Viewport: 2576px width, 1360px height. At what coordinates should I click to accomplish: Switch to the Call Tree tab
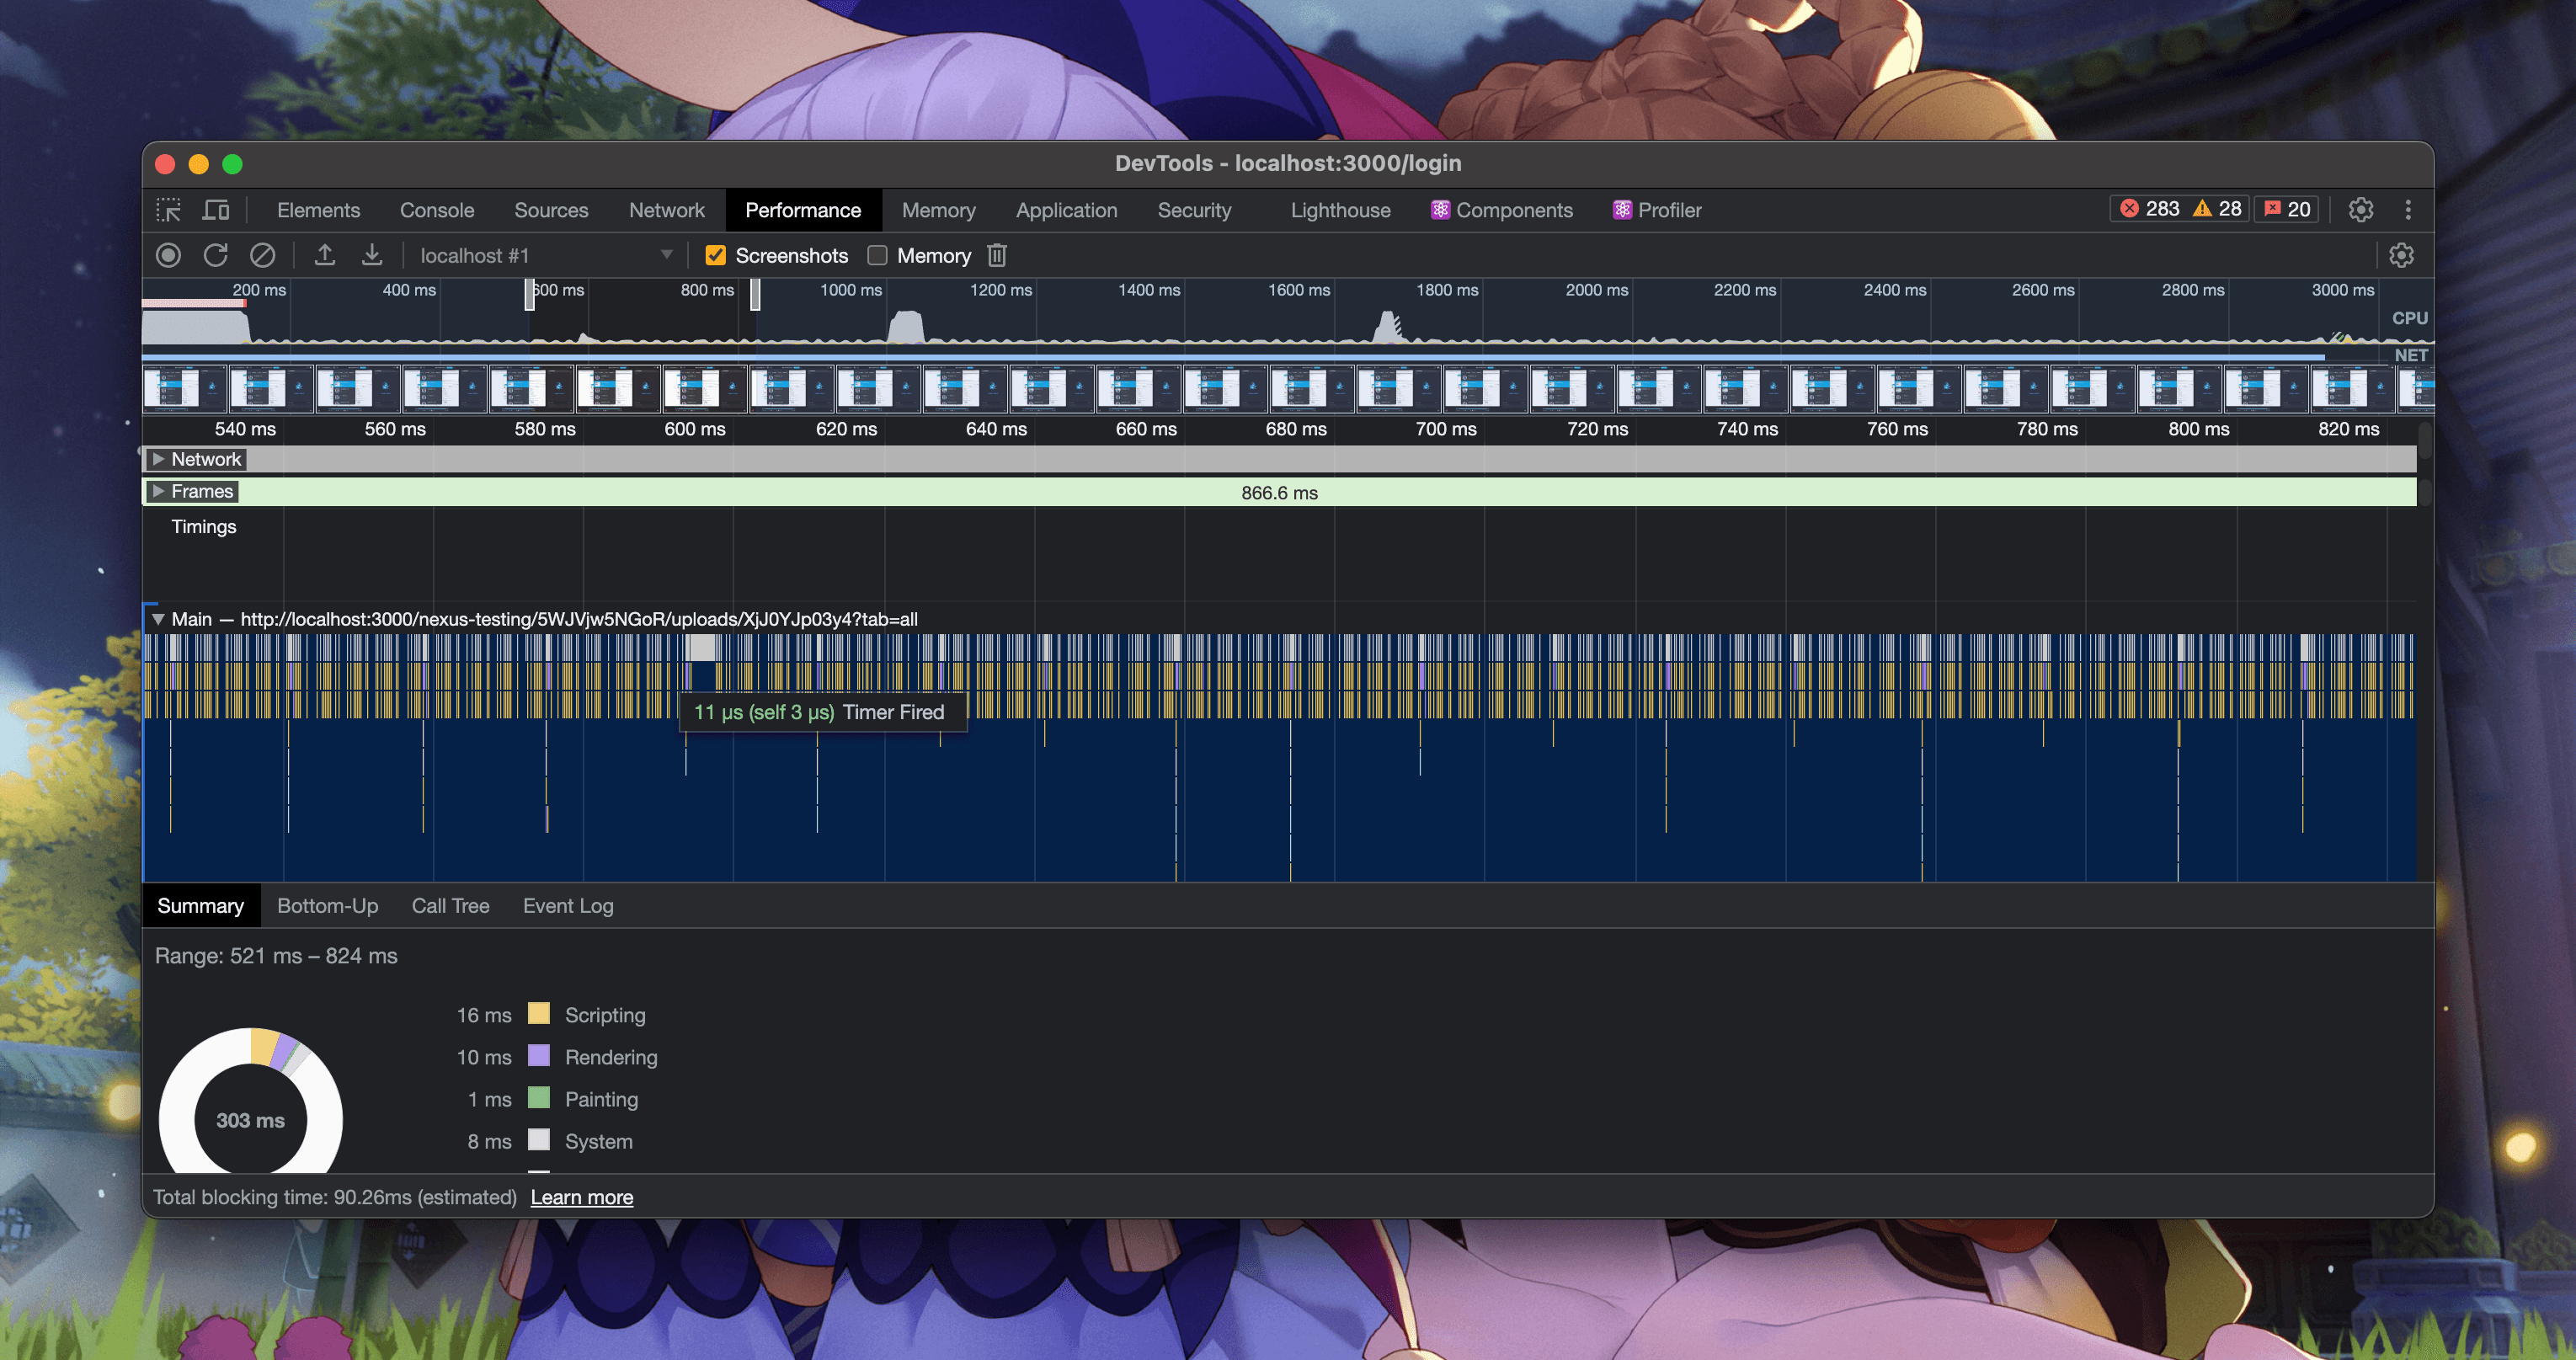click(x=450, y=906)
